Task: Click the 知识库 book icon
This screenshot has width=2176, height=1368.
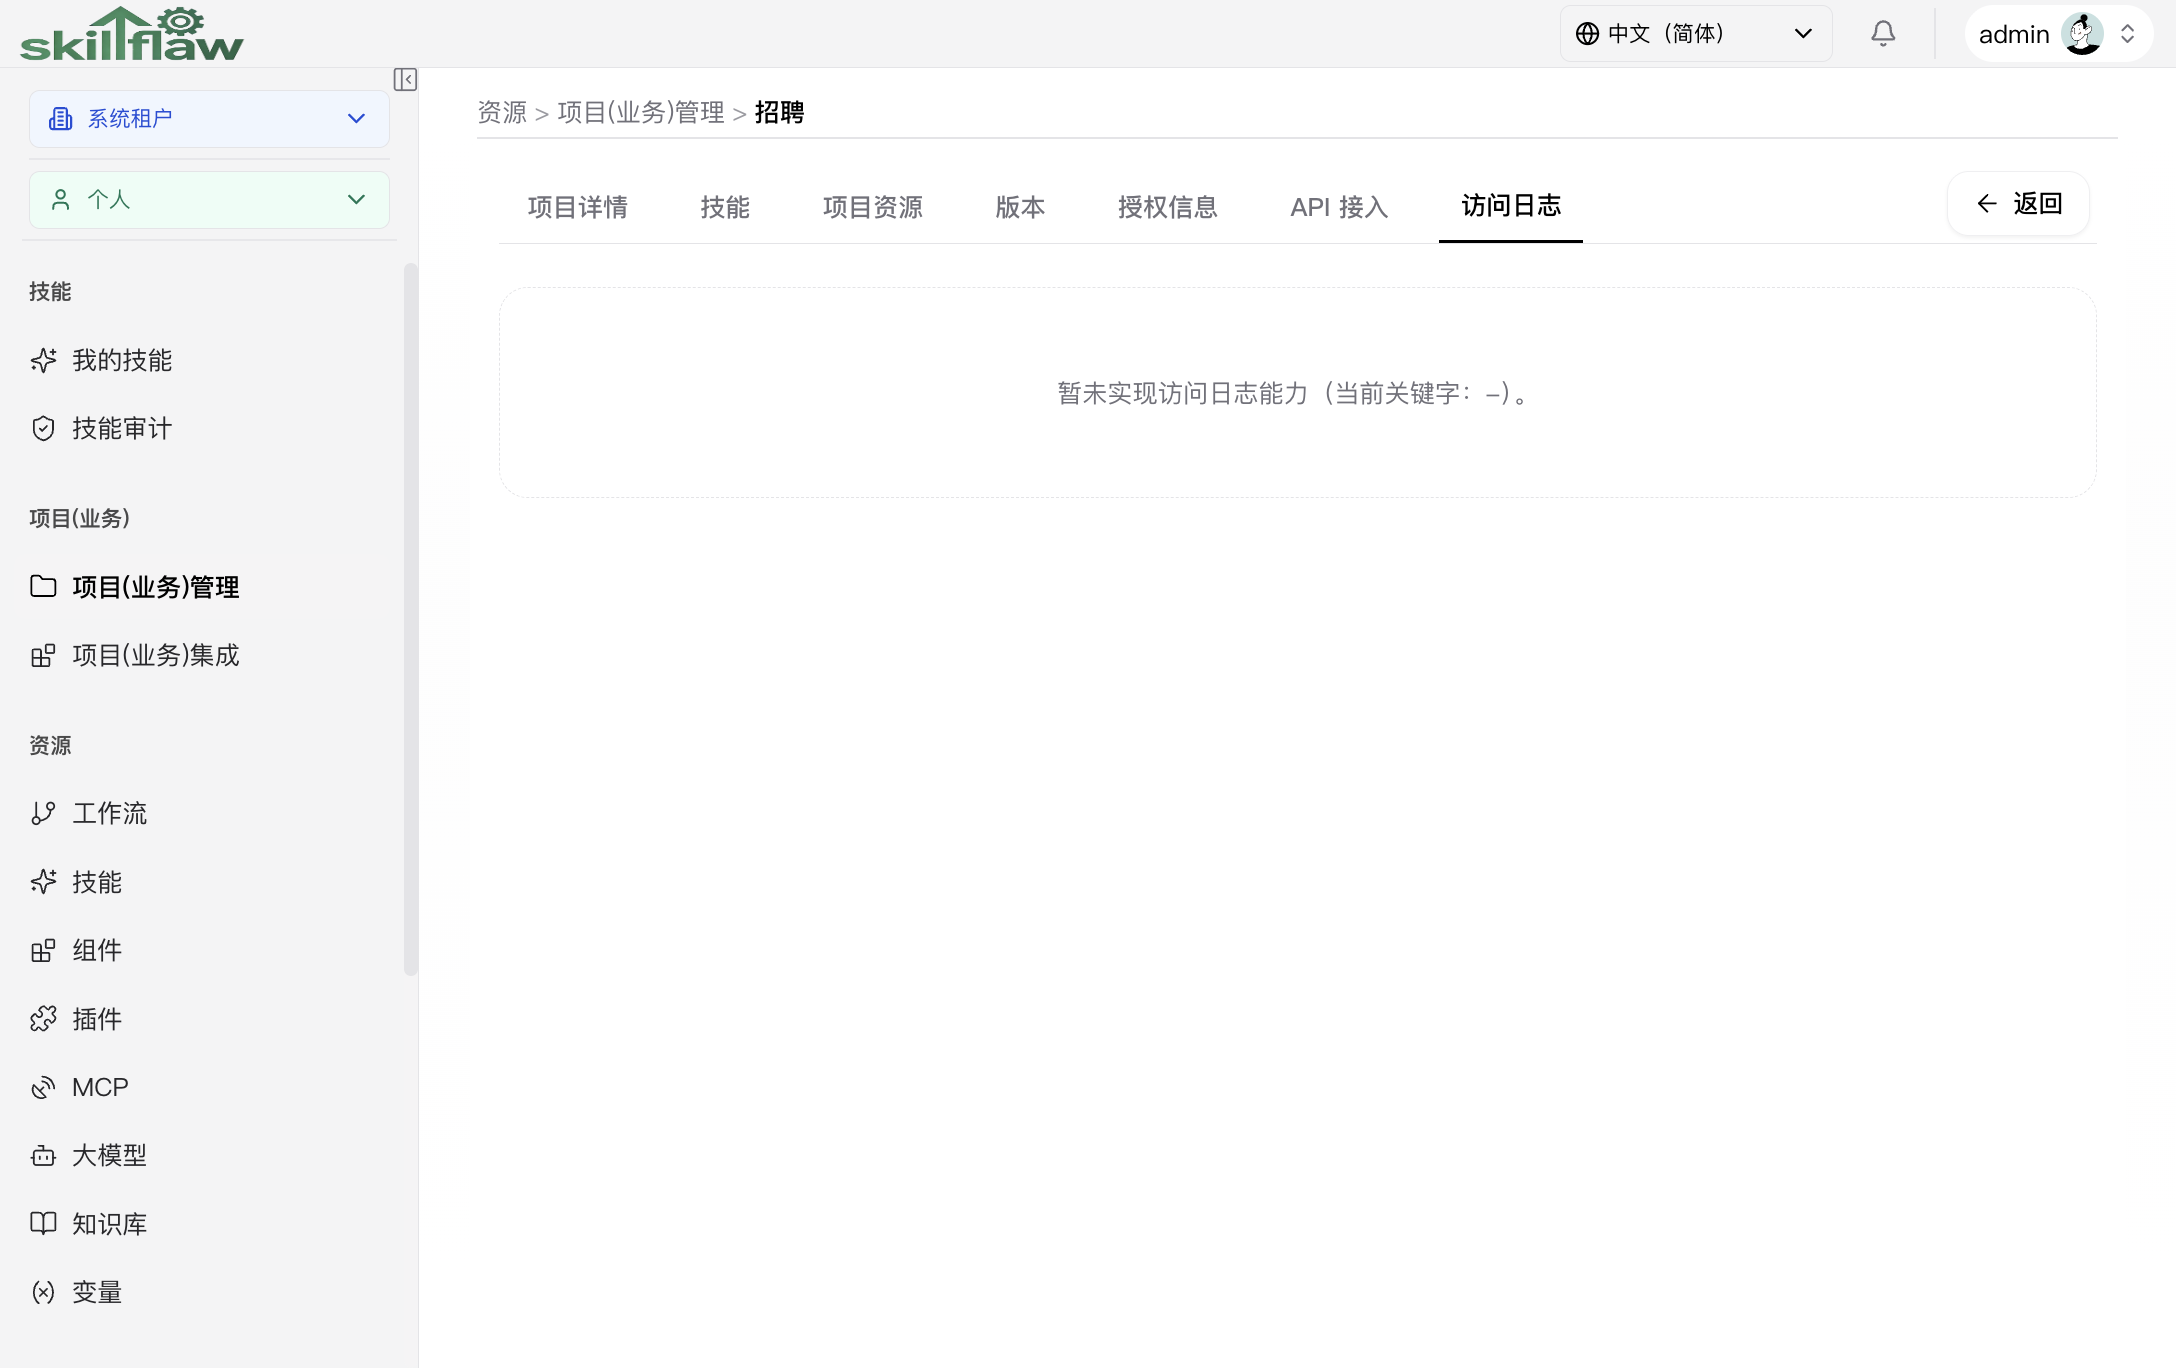Action: click(x=43, y=1223)
